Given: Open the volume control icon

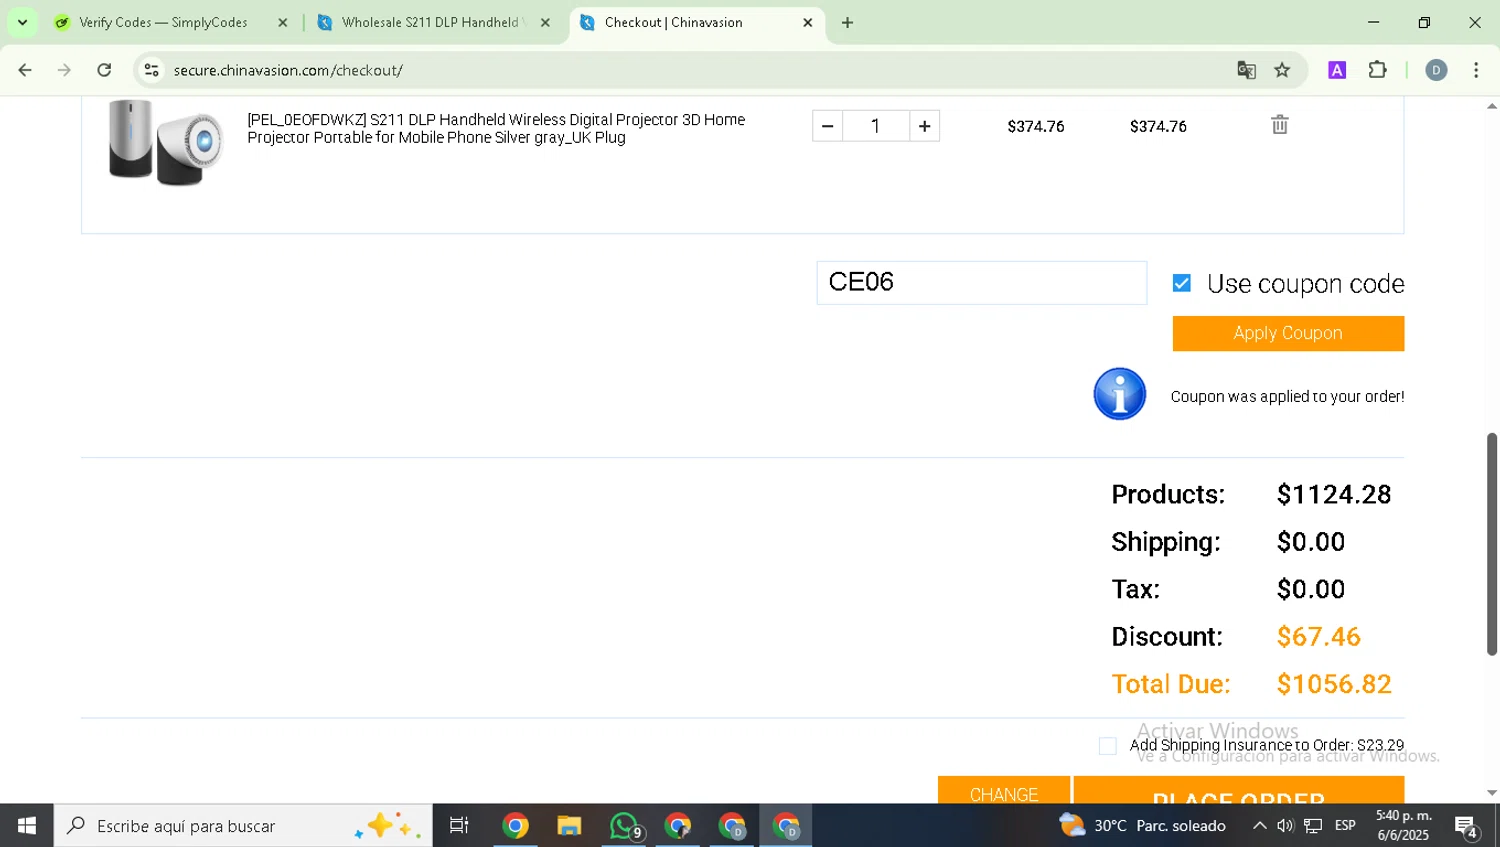Looking at the screenshot, I should click(1285, 826).
